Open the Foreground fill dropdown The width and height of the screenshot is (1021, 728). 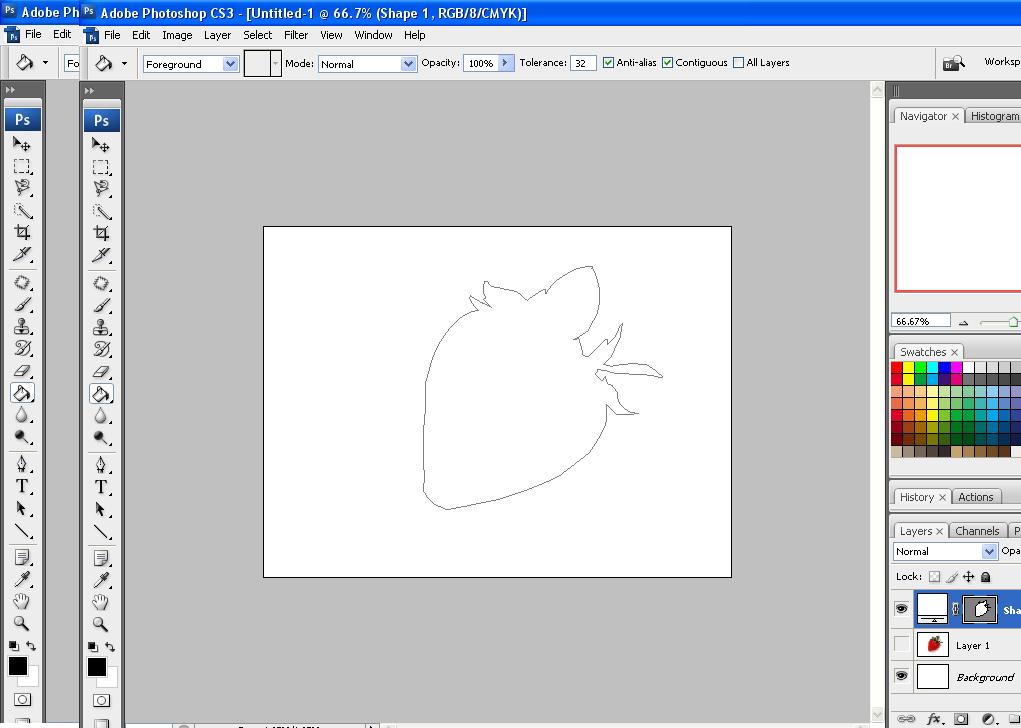(231, 63)
